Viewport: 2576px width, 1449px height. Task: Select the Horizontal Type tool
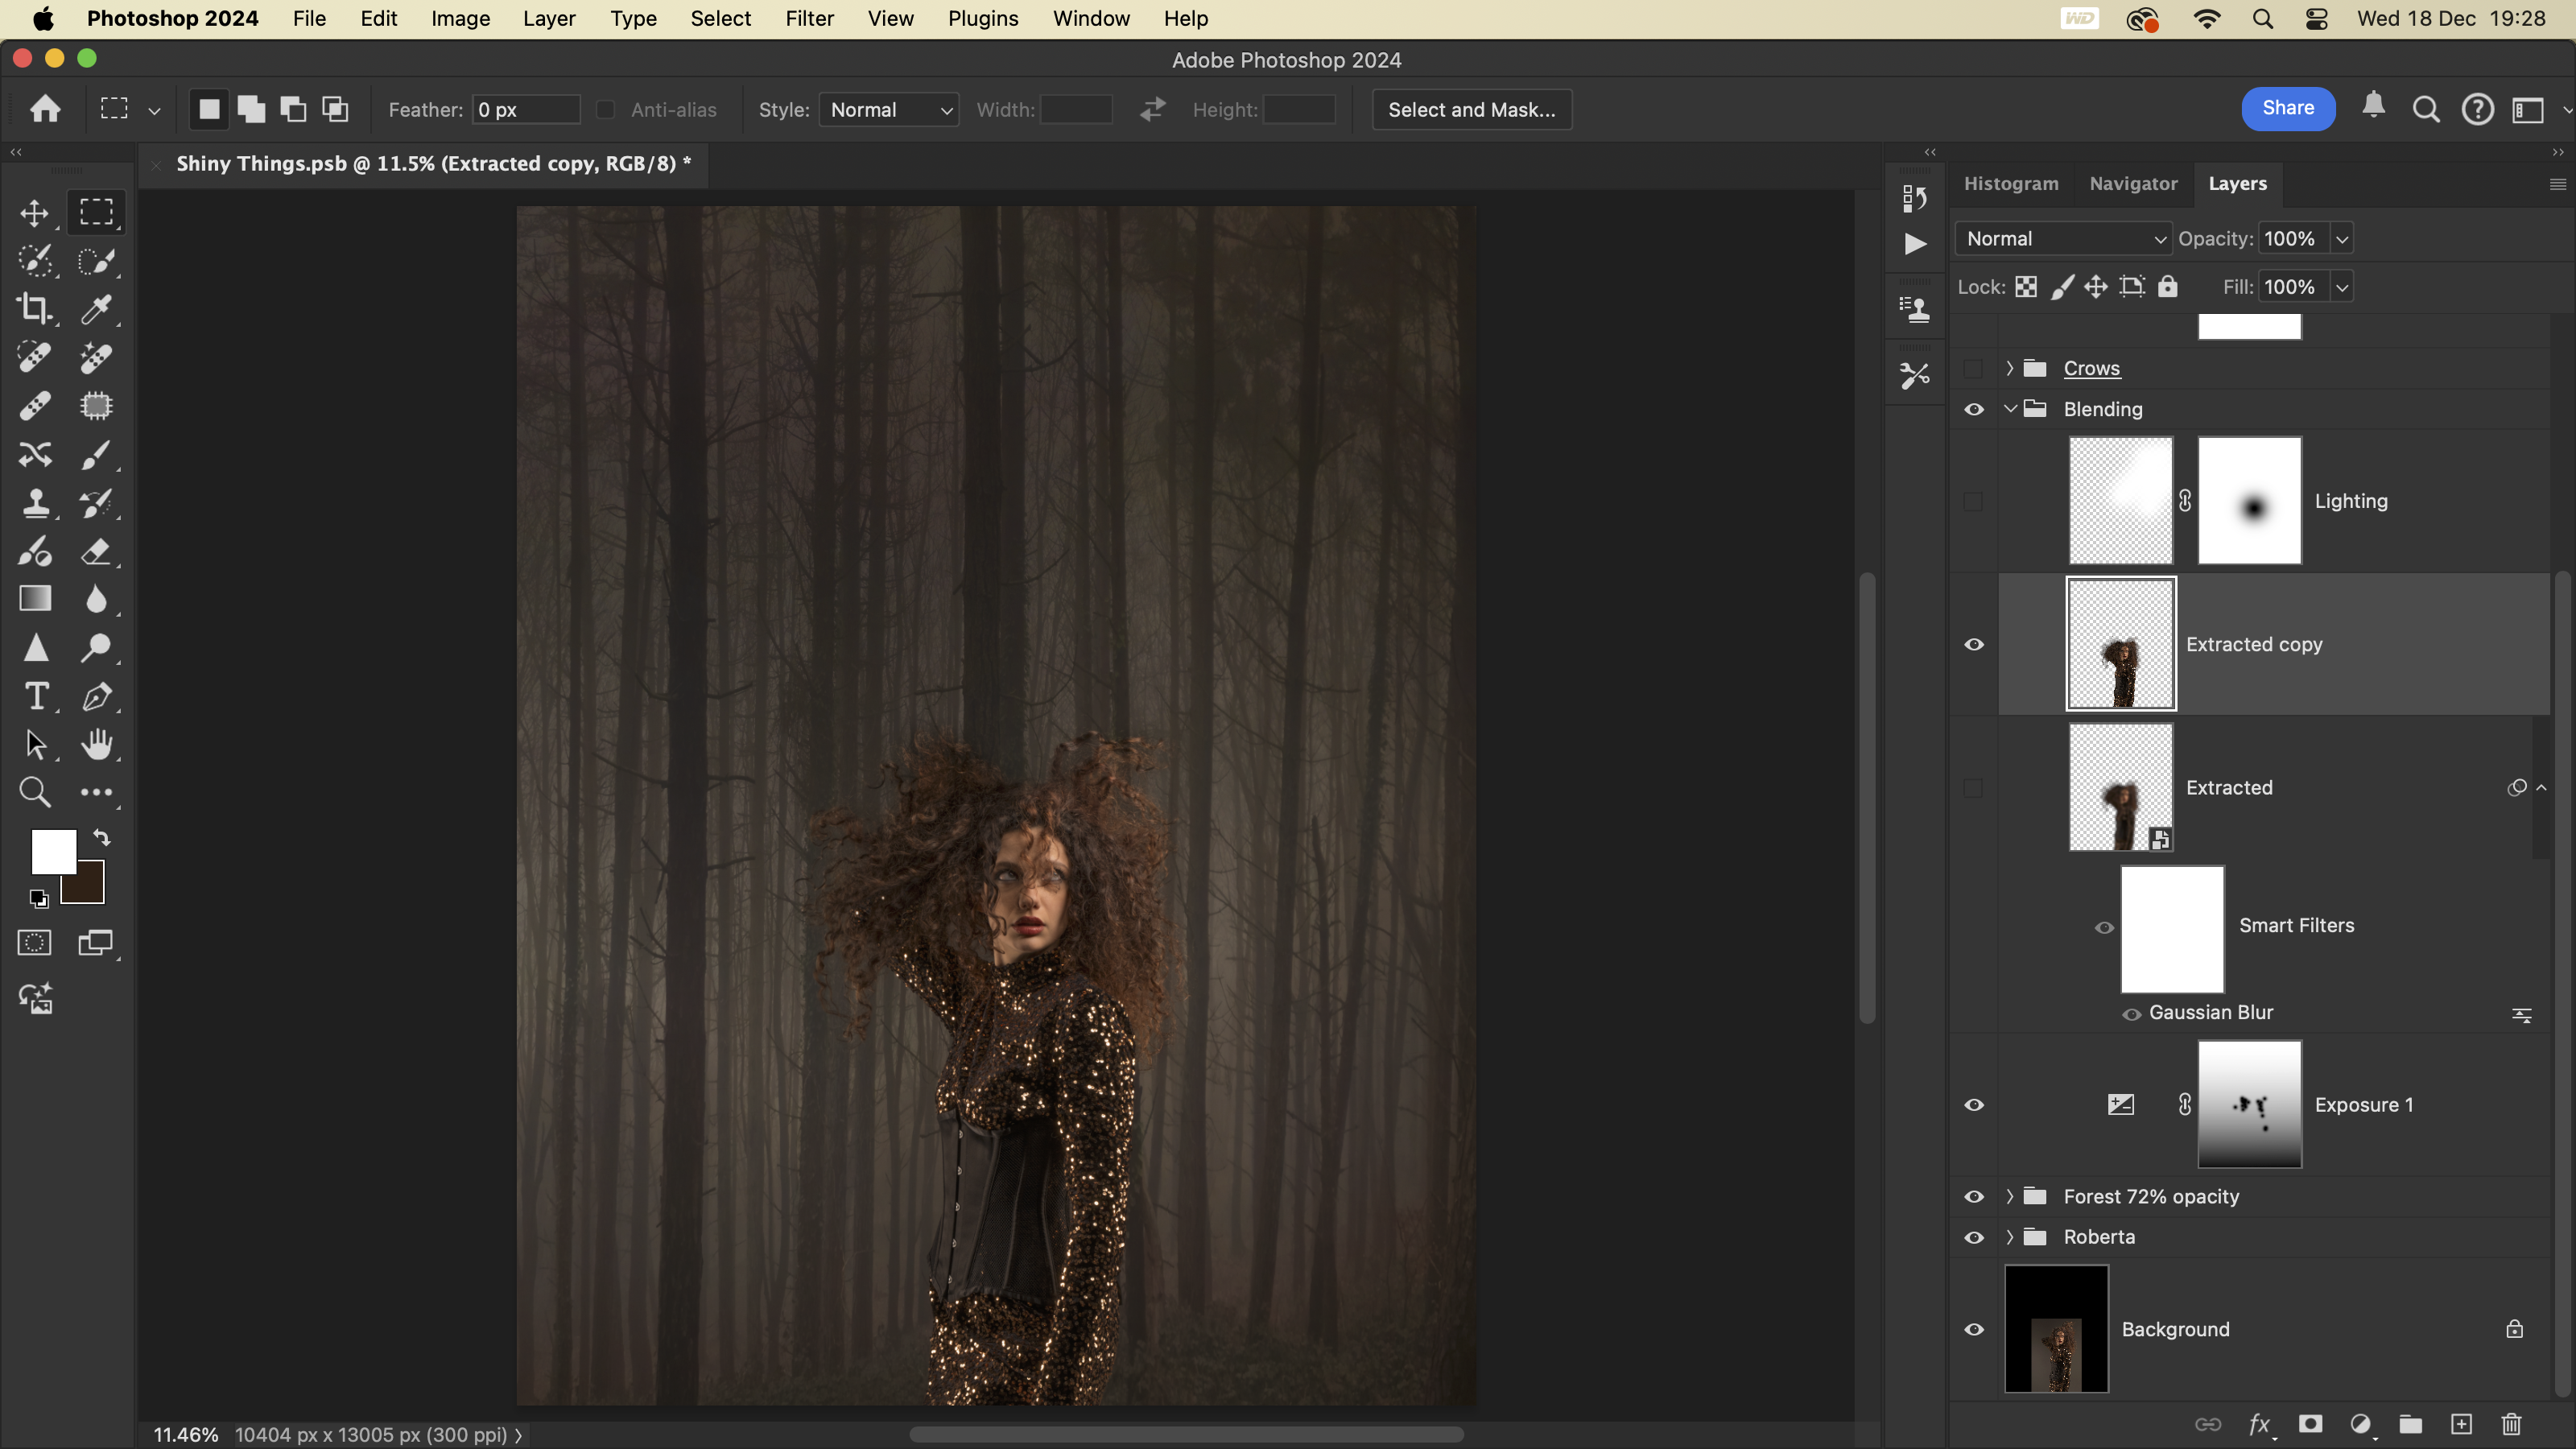(36, 696)
